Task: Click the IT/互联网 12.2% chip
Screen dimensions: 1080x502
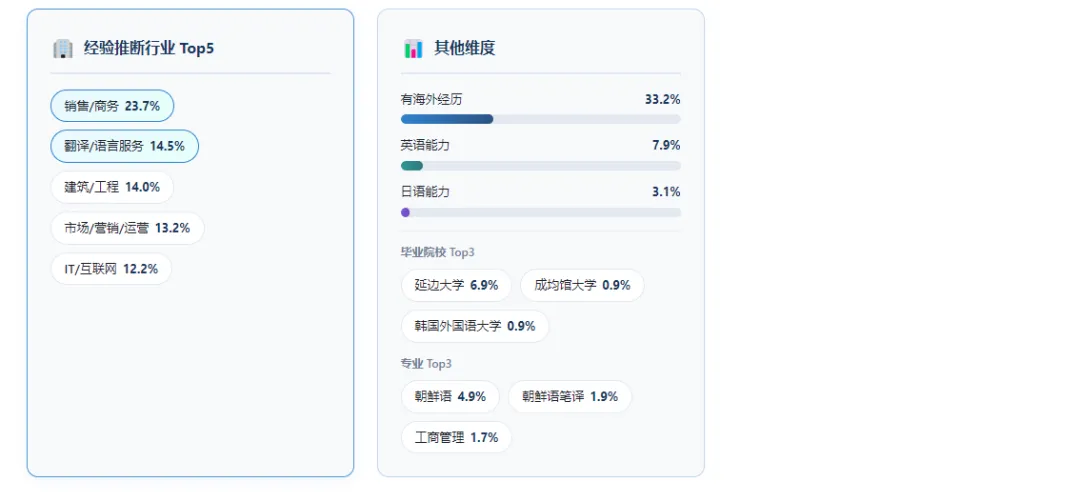Action: pyautogui.click(x=111, y=269)
